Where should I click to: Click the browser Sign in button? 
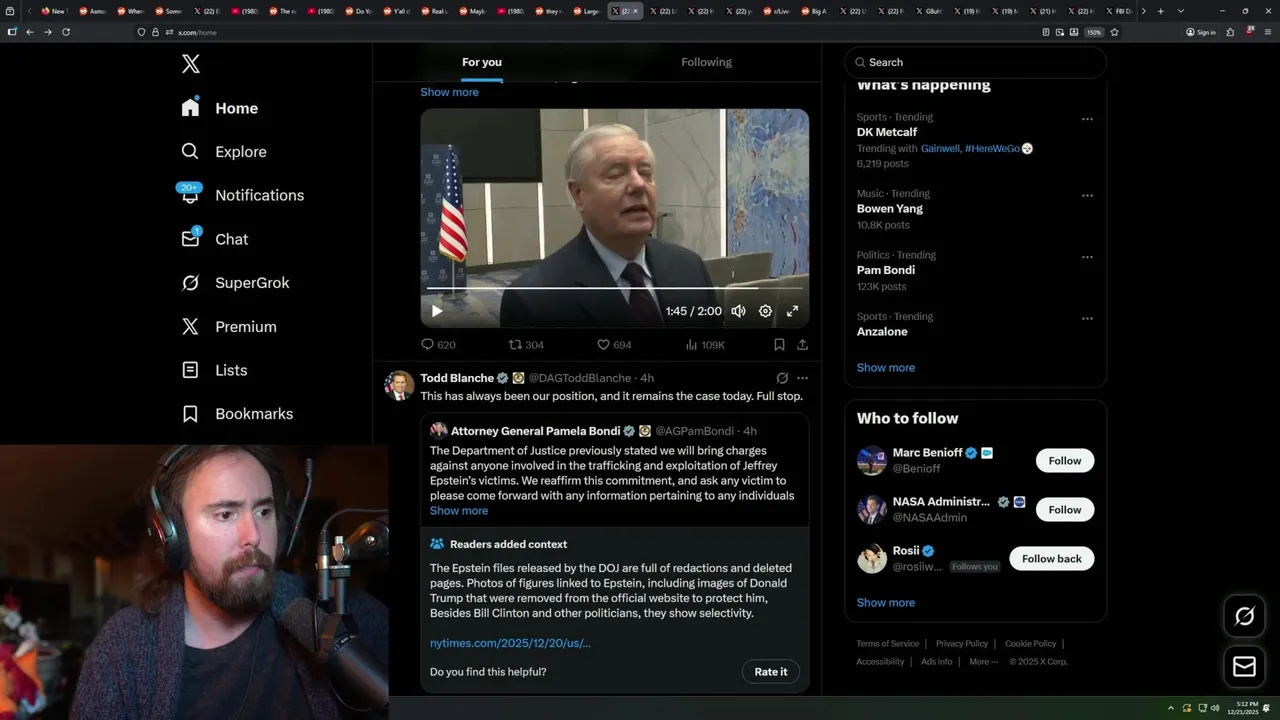tap(1201, 32)
